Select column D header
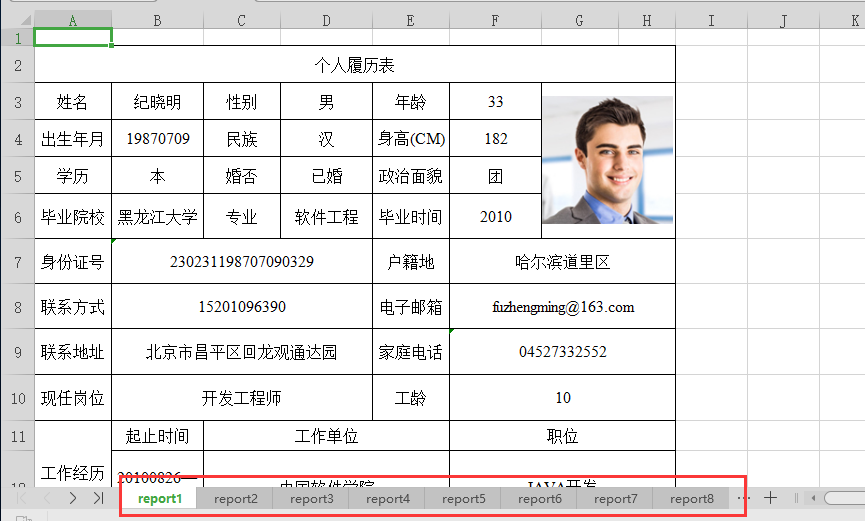865x521 pixels. 326,20
